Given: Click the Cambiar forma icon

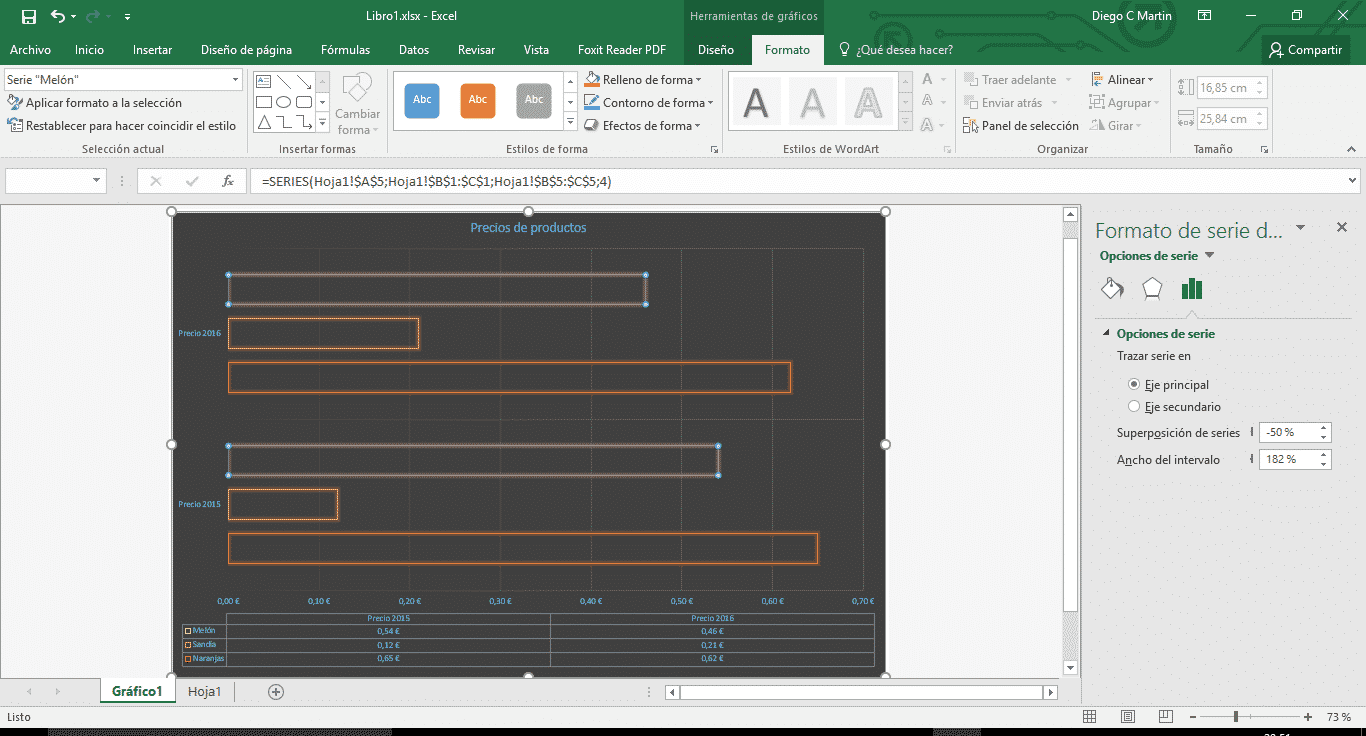Looking at the screenshot, I should [x=357, y=103].
